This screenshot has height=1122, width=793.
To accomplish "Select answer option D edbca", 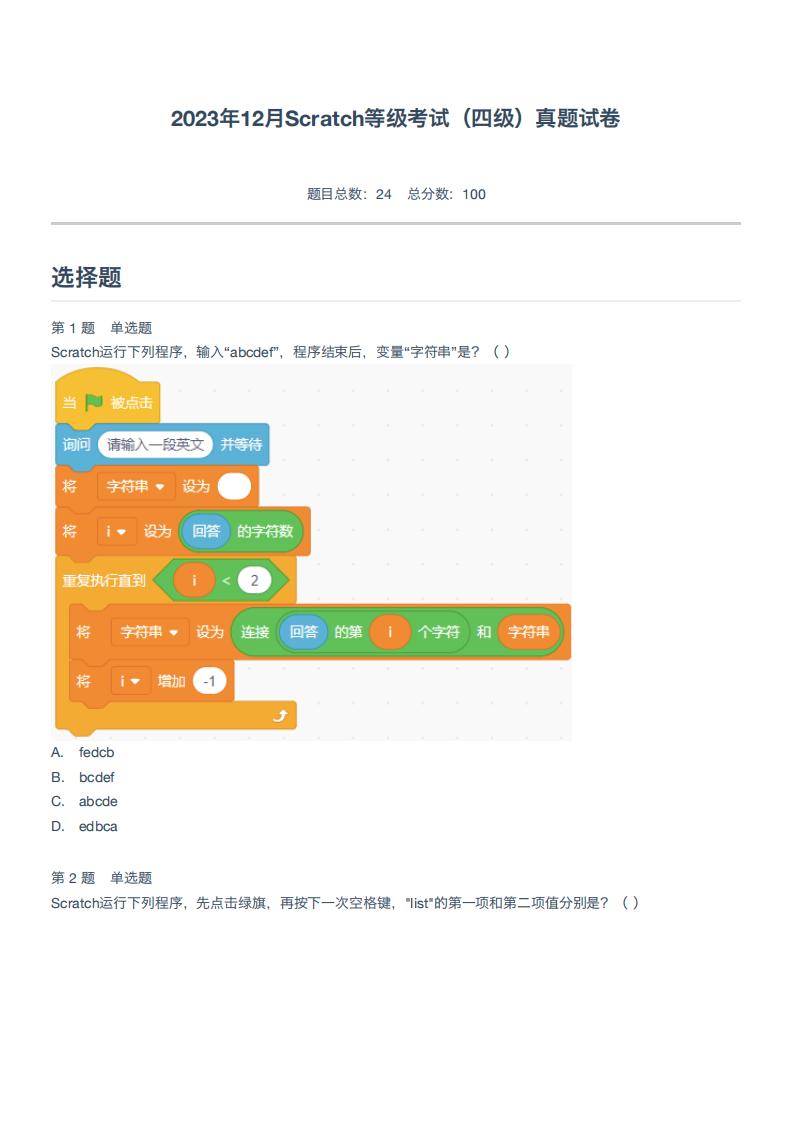I will (84, 827).
